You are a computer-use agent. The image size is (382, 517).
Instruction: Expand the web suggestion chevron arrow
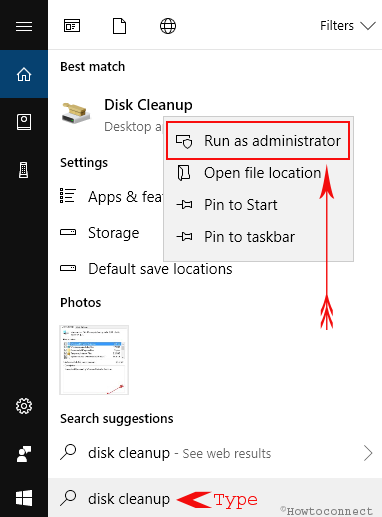[x=368, y=453]
